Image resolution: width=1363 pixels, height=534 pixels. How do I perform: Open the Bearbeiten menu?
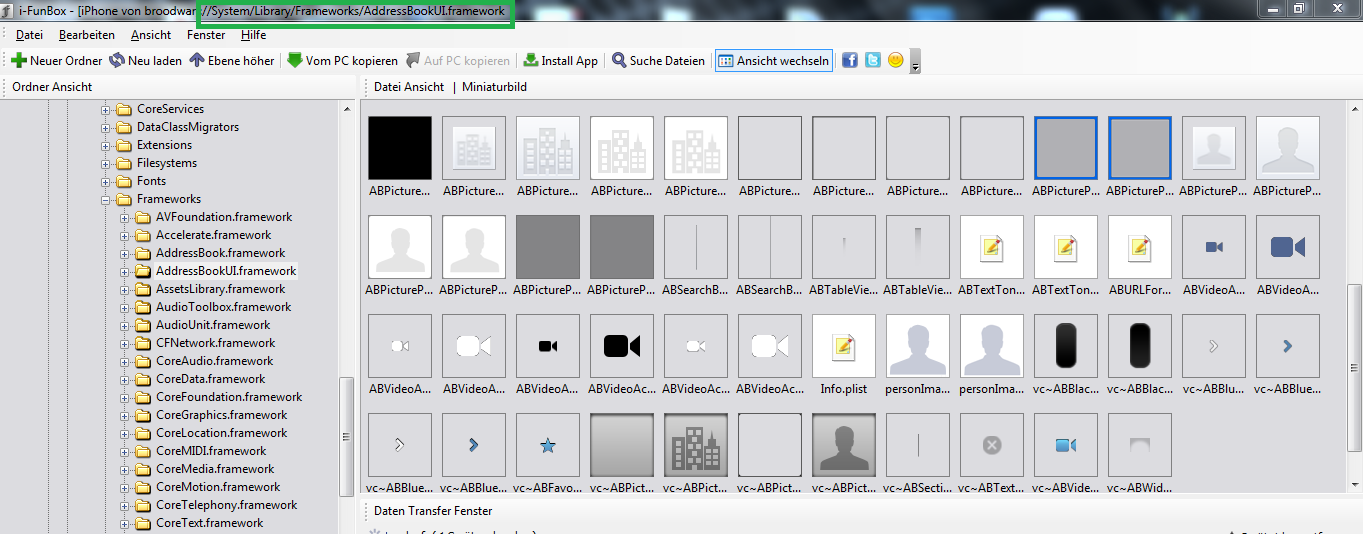click(x=87, y=35)
